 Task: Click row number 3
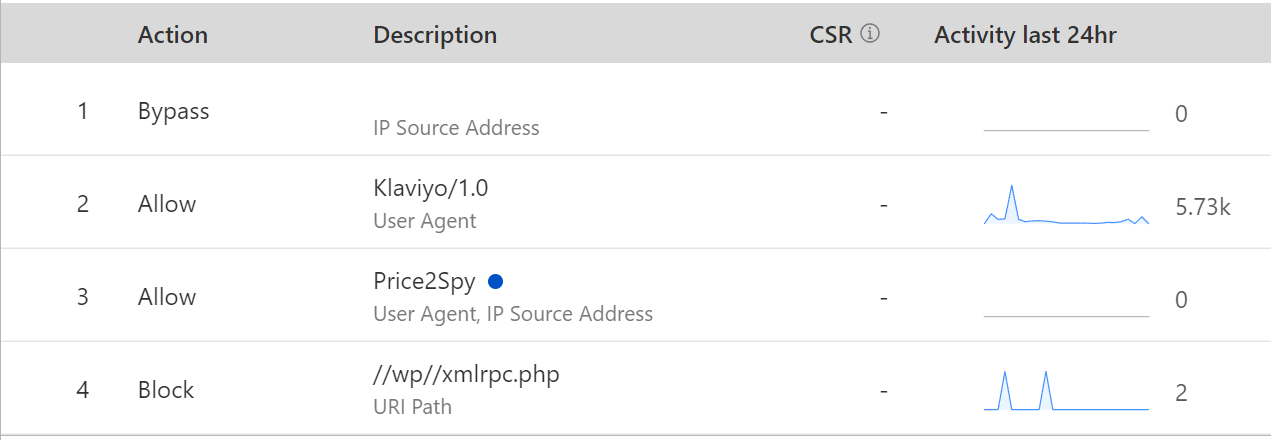(x=83, y=297)
